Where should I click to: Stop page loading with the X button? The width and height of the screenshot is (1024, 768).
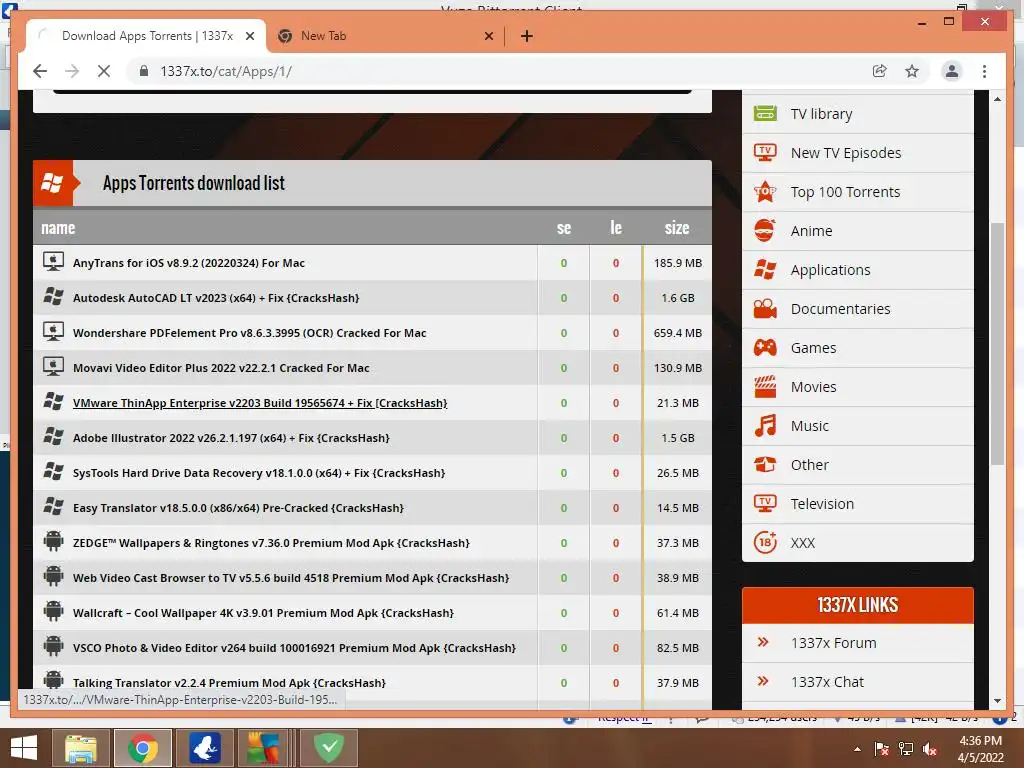pos(104,71)
